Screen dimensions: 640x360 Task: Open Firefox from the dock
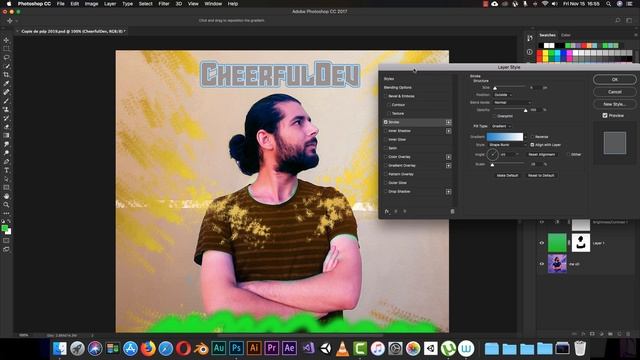(148, 348)
